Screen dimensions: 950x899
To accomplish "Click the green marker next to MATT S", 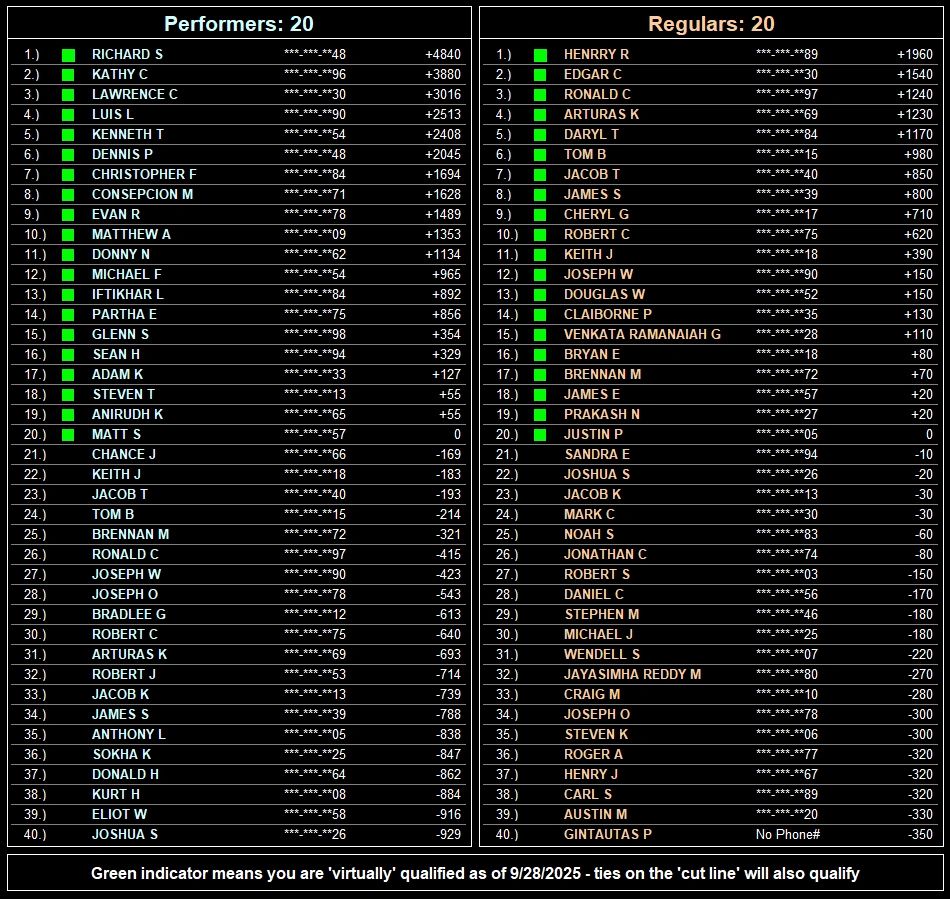I will pos(69,435).
